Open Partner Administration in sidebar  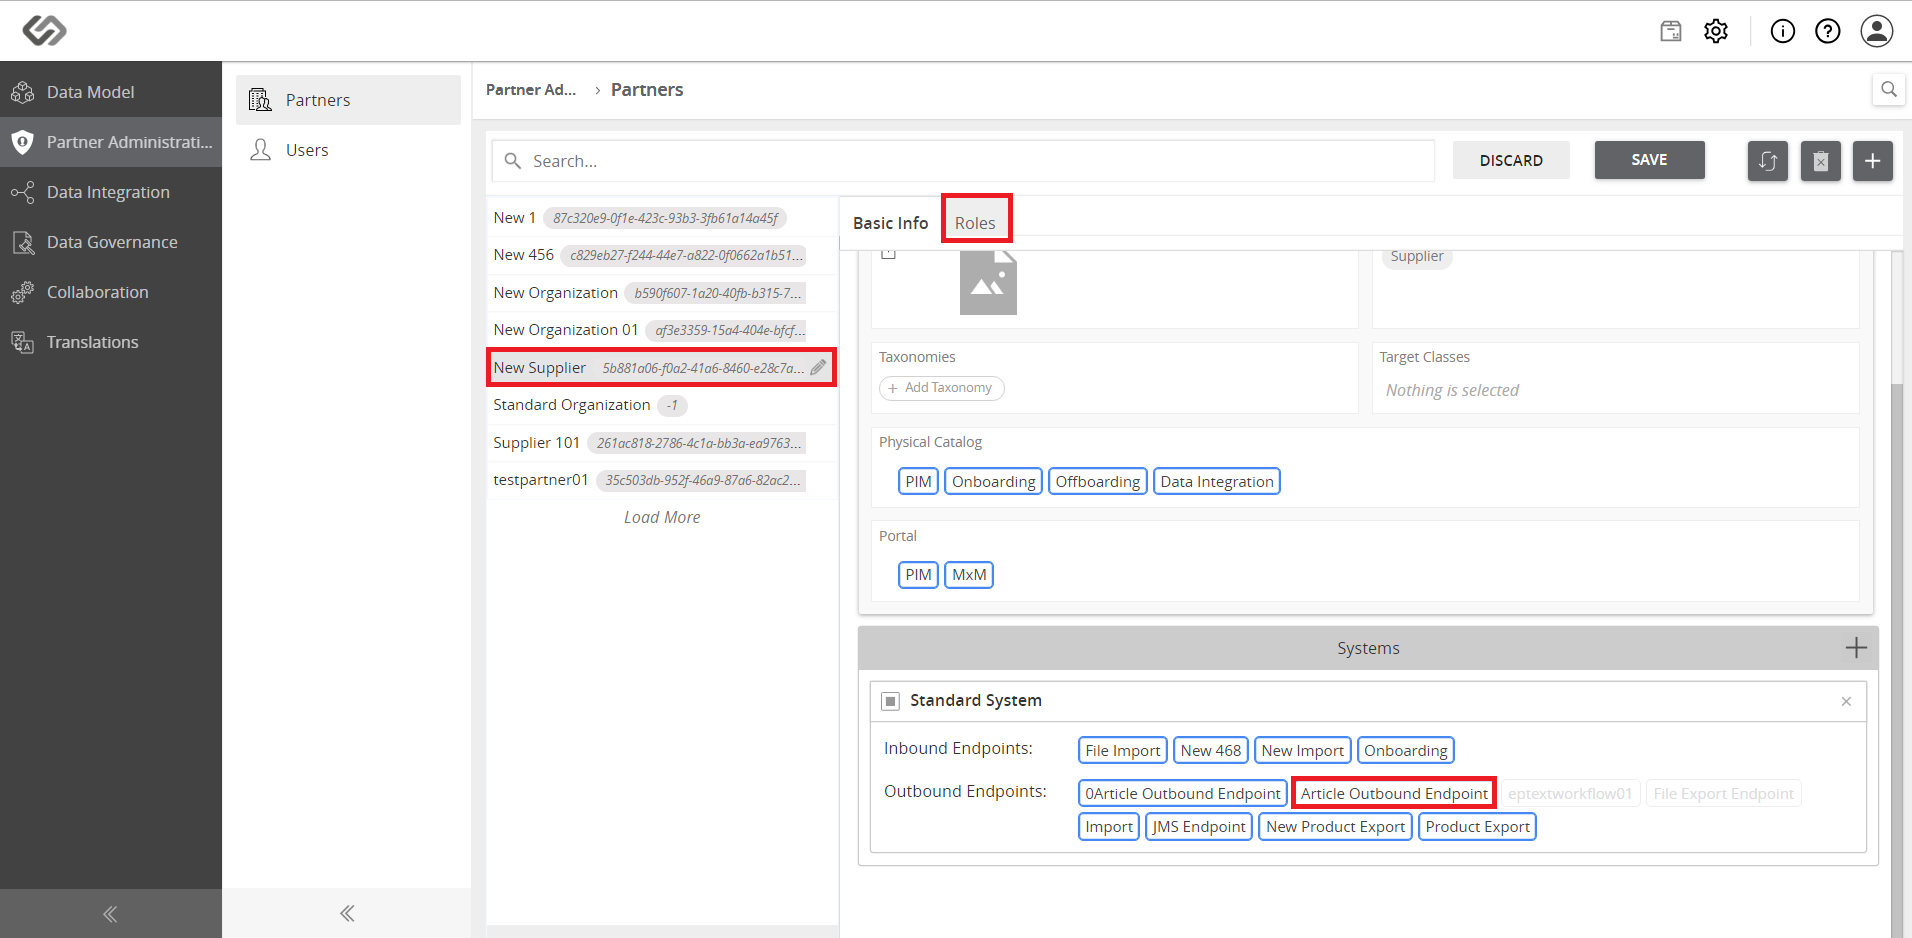coord(111,142)
